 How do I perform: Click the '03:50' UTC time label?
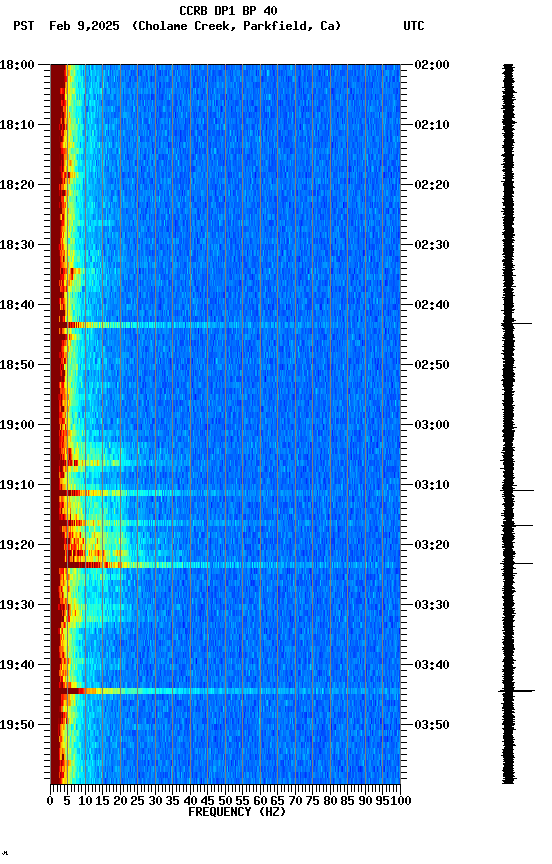432,726
